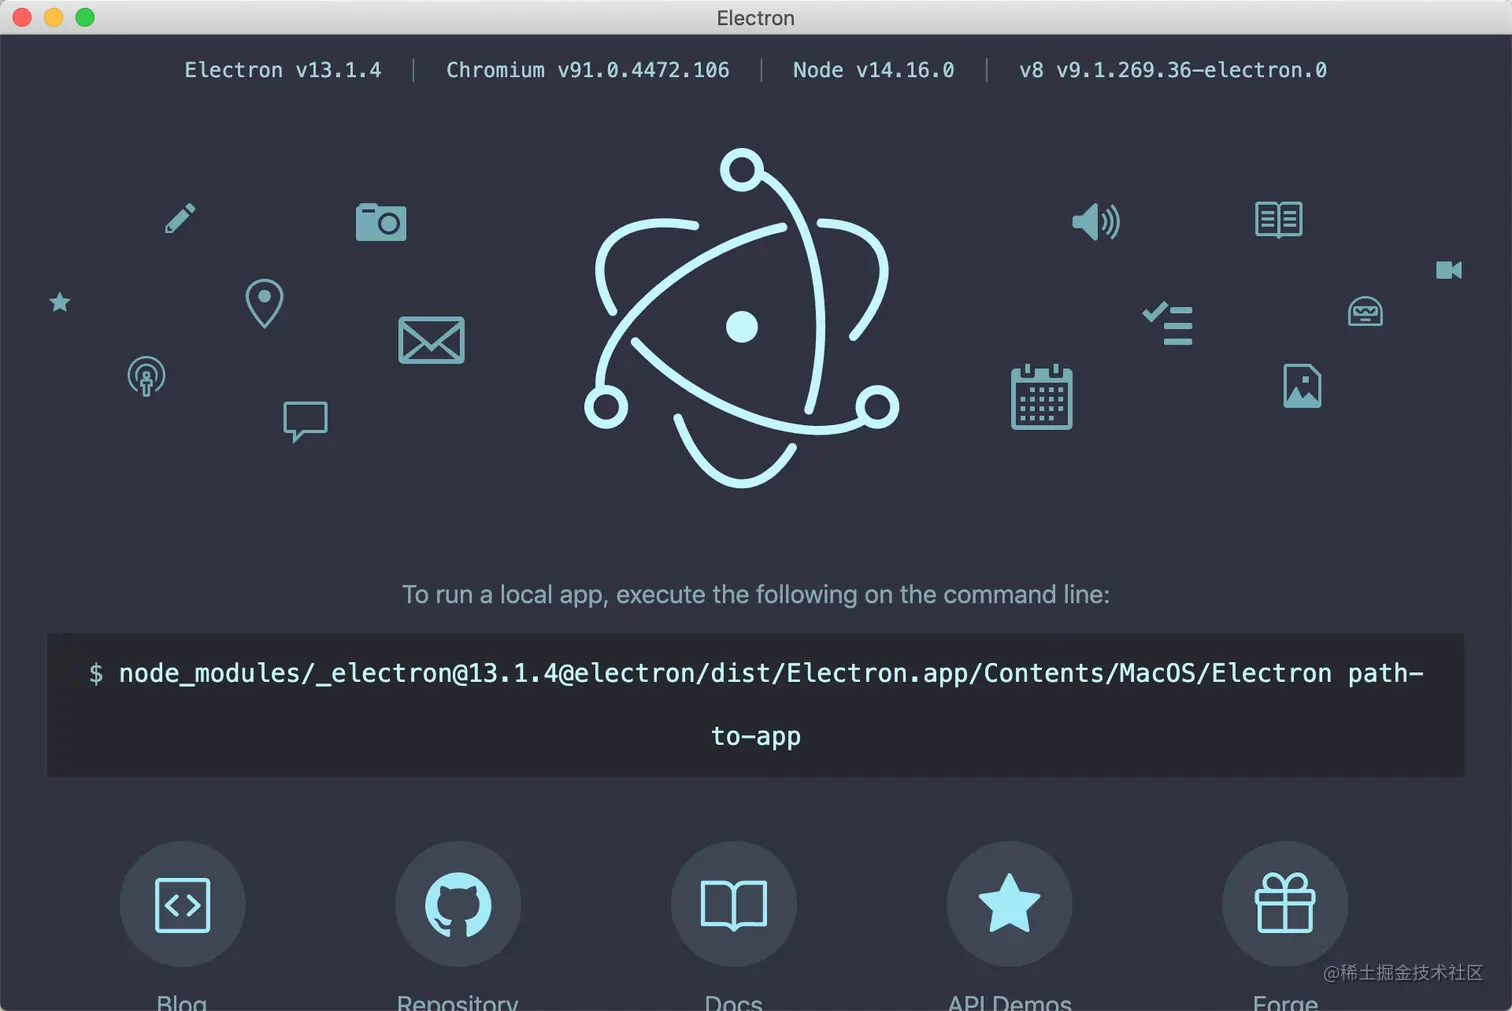Click the Chromium v91.0.4472.106 version text
This screenshot has width=1512, height=1011.
click(588, 70)
